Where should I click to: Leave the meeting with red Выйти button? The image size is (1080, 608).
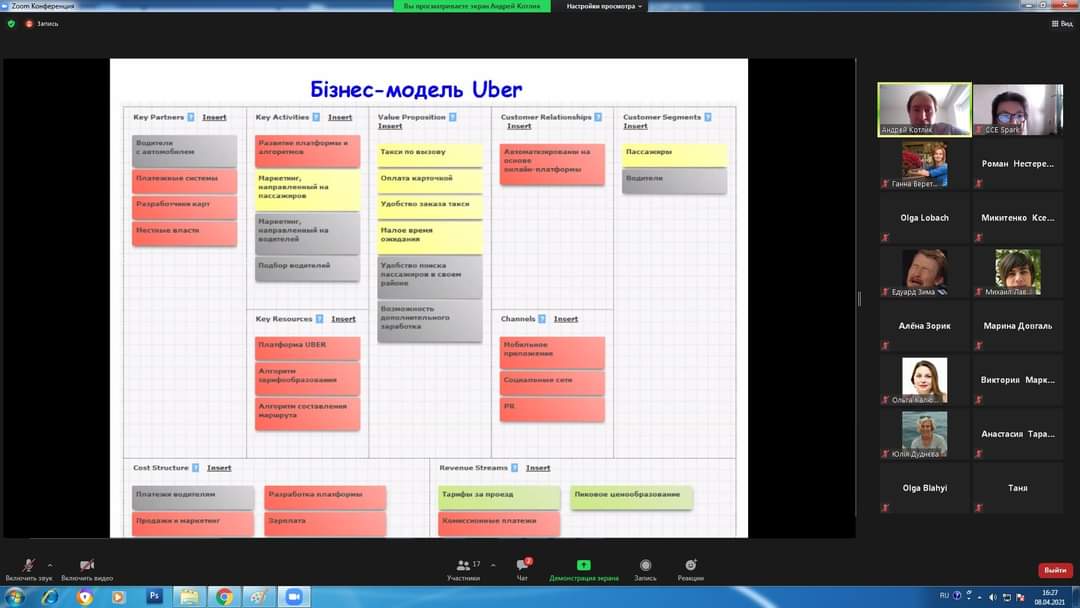(x=1055, y=570)
